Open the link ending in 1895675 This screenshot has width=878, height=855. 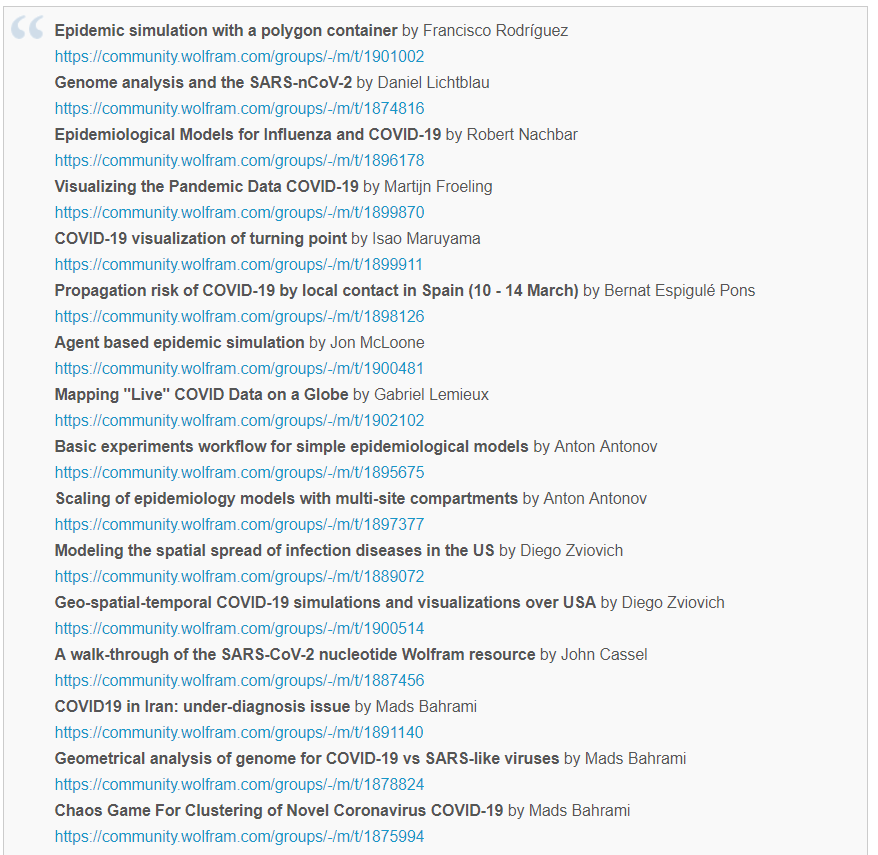(x=239, y=473)
